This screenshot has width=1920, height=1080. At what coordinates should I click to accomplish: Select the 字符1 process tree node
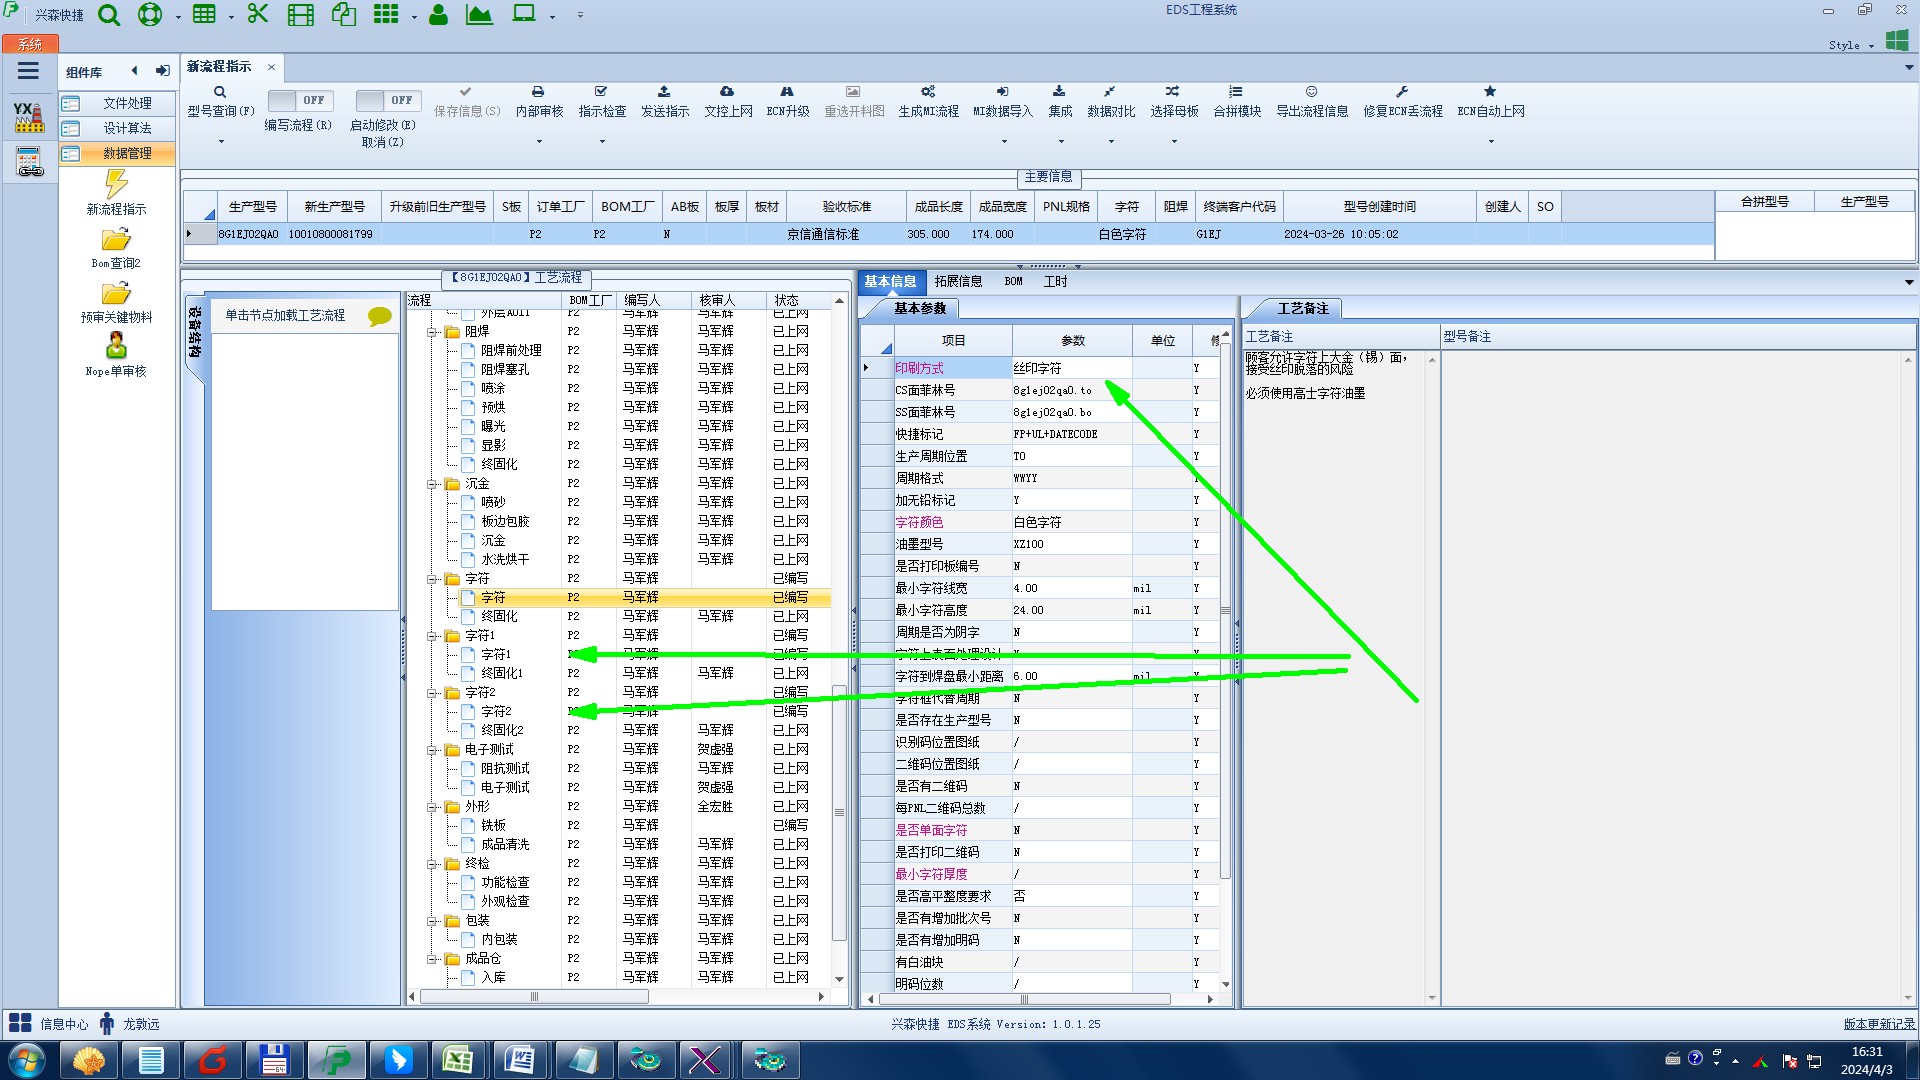pos(495,654)
